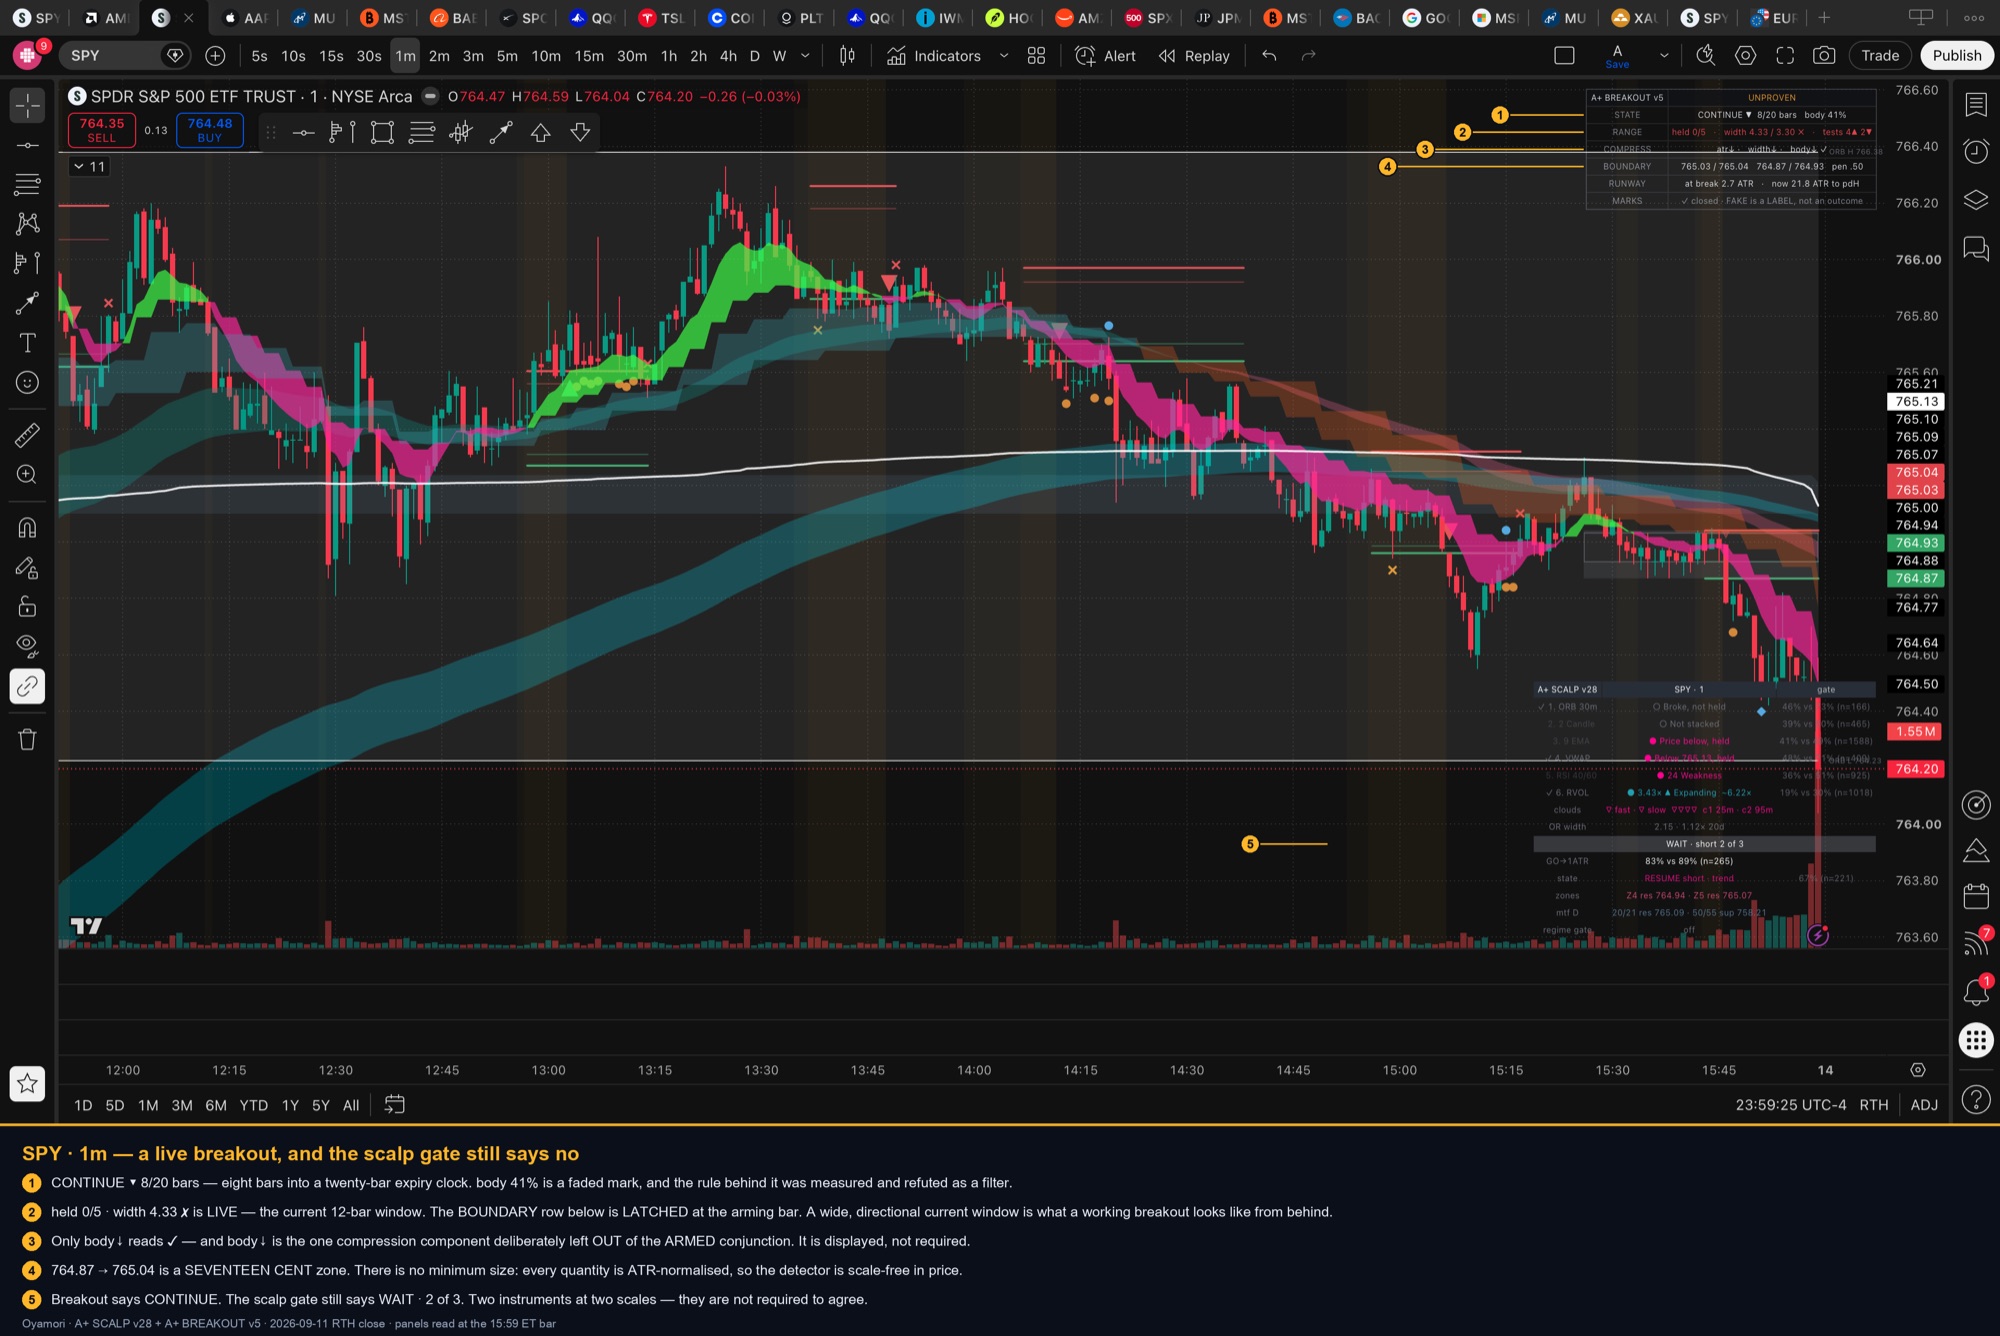Pick the arrow line tool in floating toolbar

coord(501,133)
